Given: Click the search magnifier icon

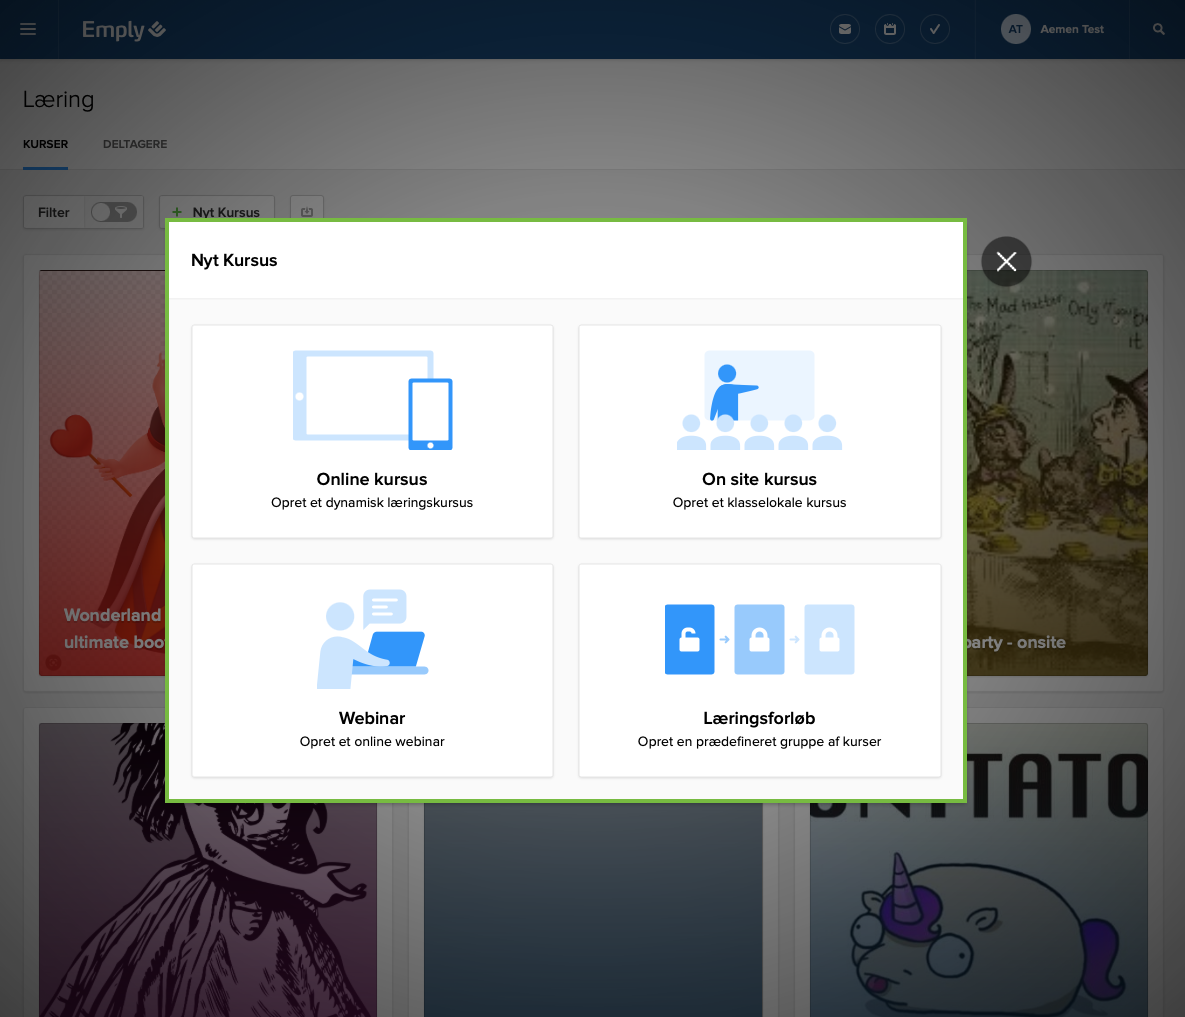Looking at the screenshot, I should coord(1159,29).
